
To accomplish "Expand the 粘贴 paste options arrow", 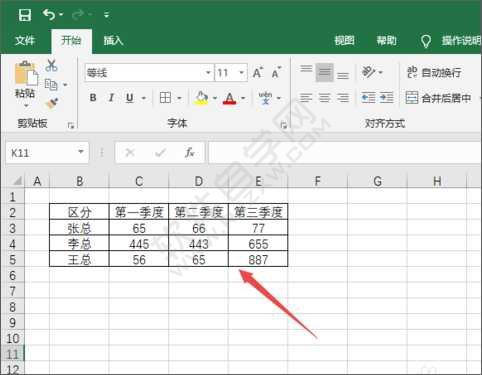I will tap(26, 105).
